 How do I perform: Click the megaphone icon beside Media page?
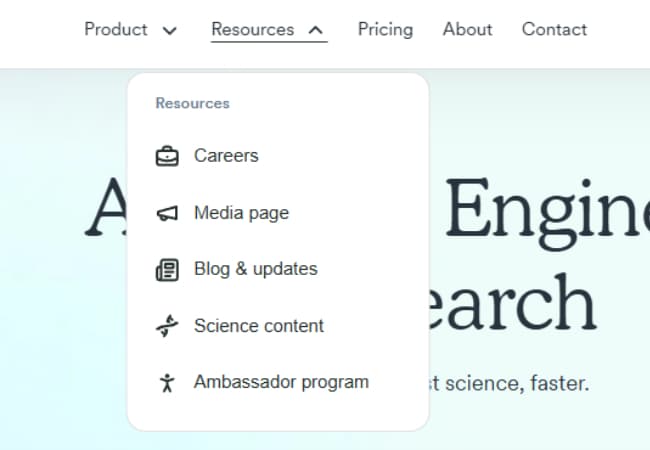click(167, 213)
